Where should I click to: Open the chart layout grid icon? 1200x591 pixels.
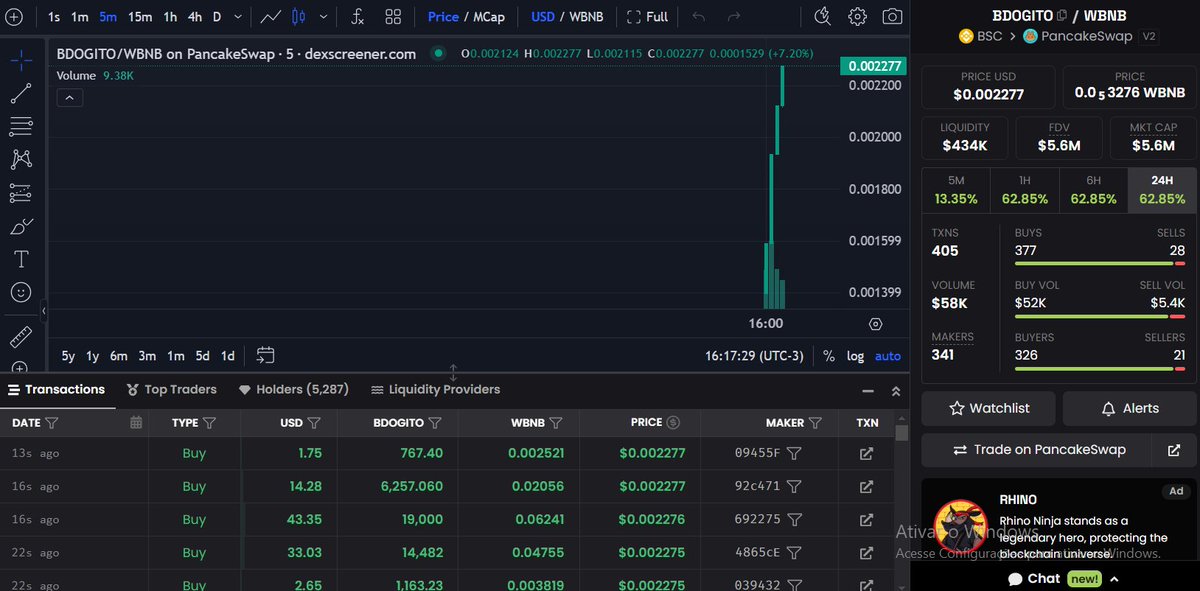[x=393, y=17]
